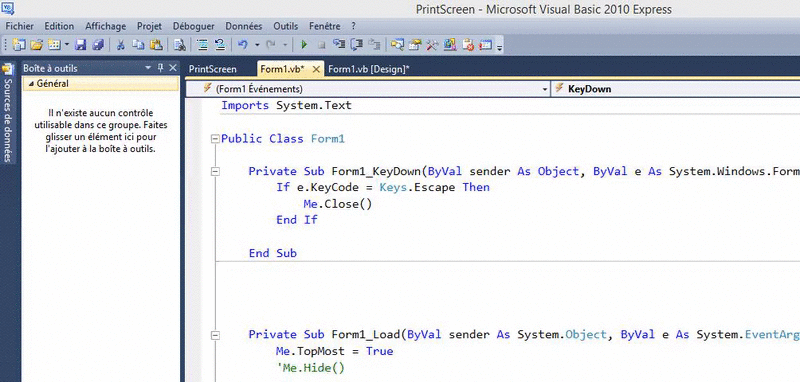Click the Keys.Escape text in code
The height and width of the screenshot is (382, 800).
[x=417, y=187]
